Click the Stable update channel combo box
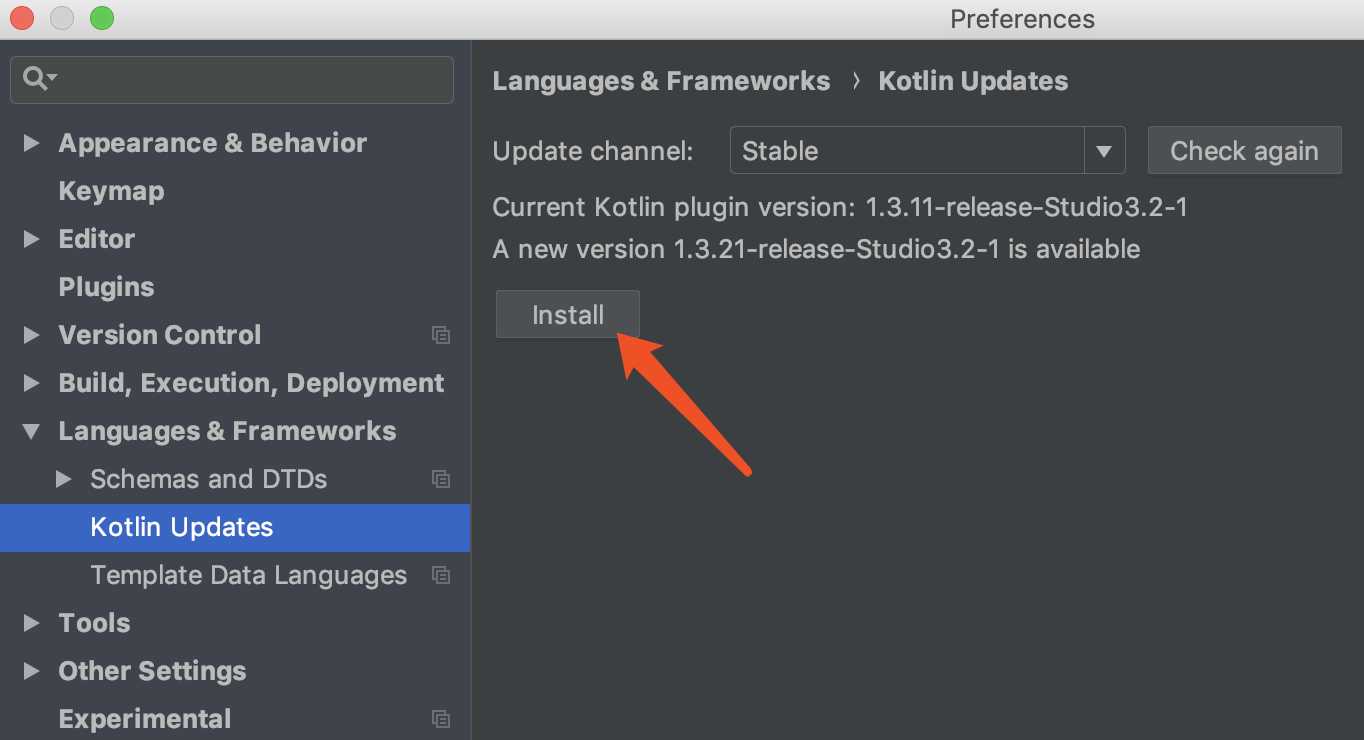 click(927, 151)
